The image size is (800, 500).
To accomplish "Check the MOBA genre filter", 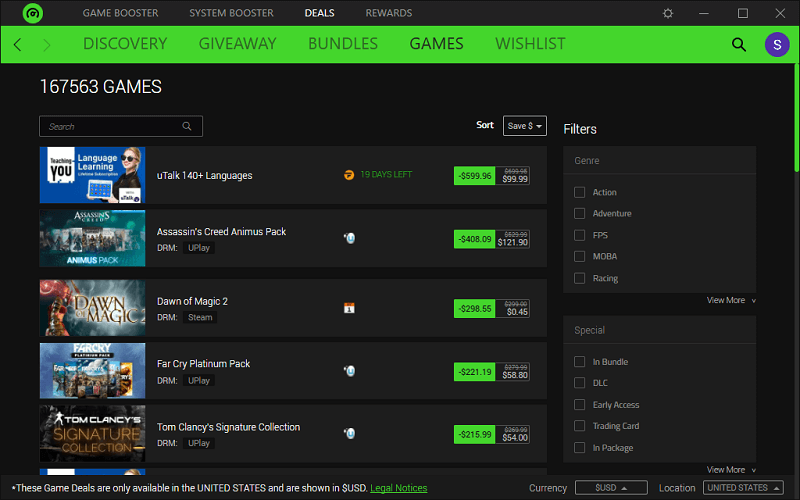I will point(580,256).
